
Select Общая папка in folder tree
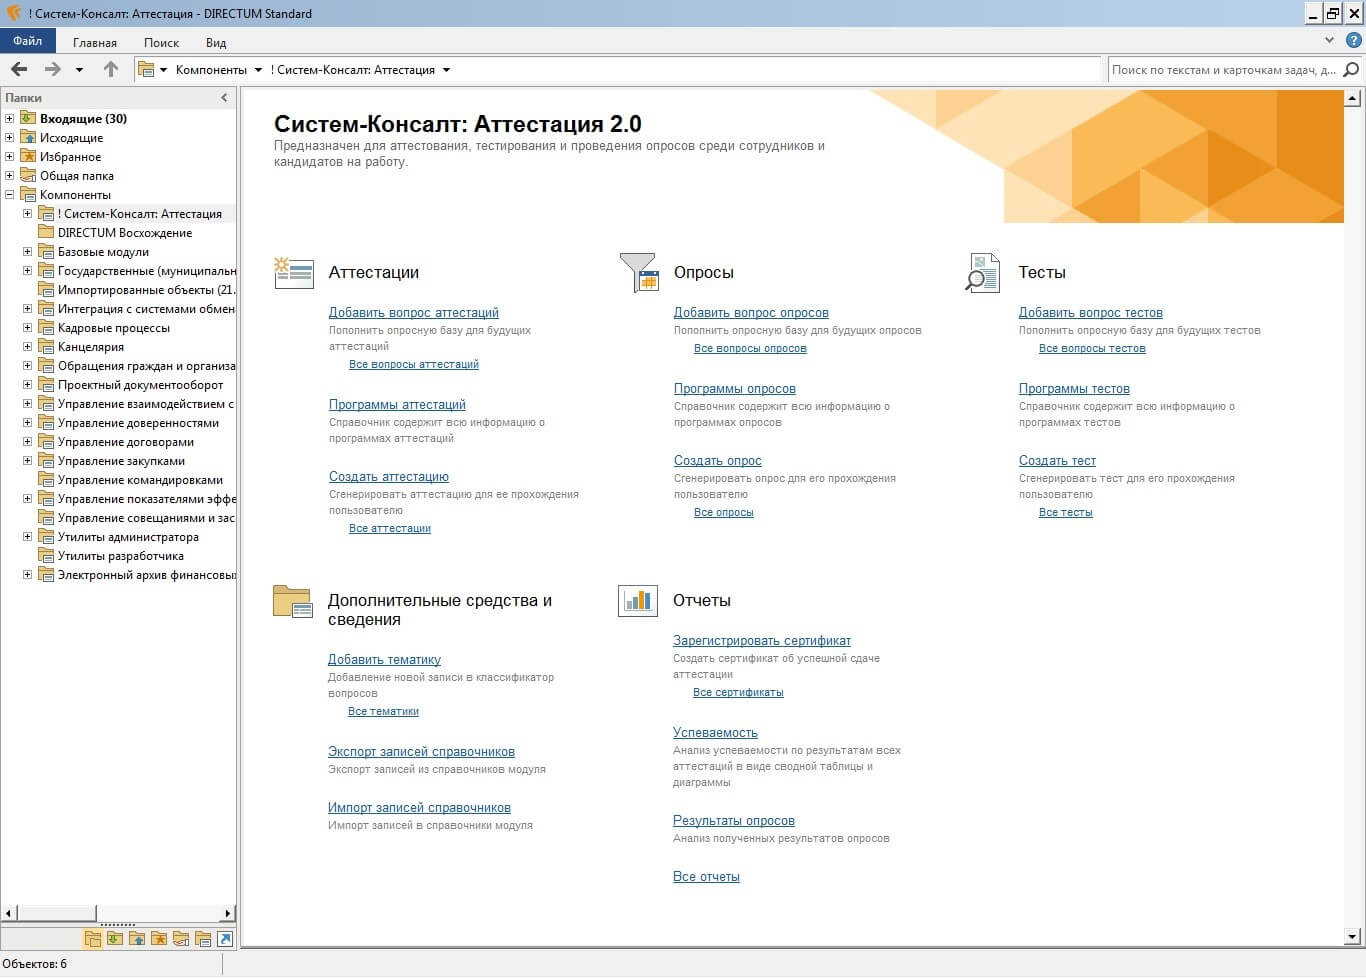tap(77, 175)
